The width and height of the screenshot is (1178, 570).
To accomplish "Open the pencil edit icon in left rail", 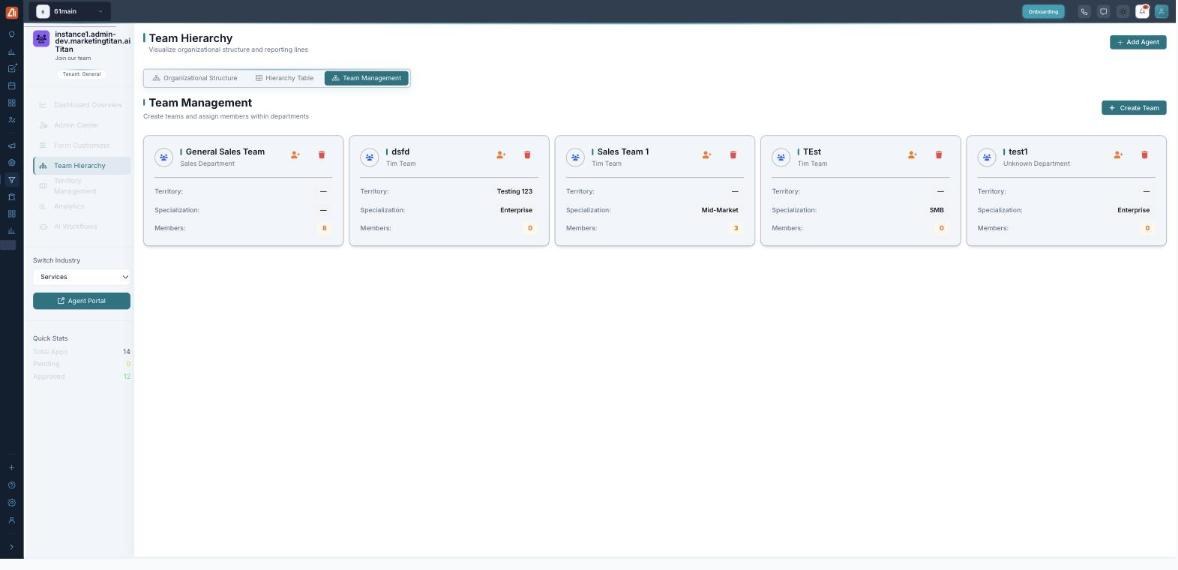I will point(11,68).
